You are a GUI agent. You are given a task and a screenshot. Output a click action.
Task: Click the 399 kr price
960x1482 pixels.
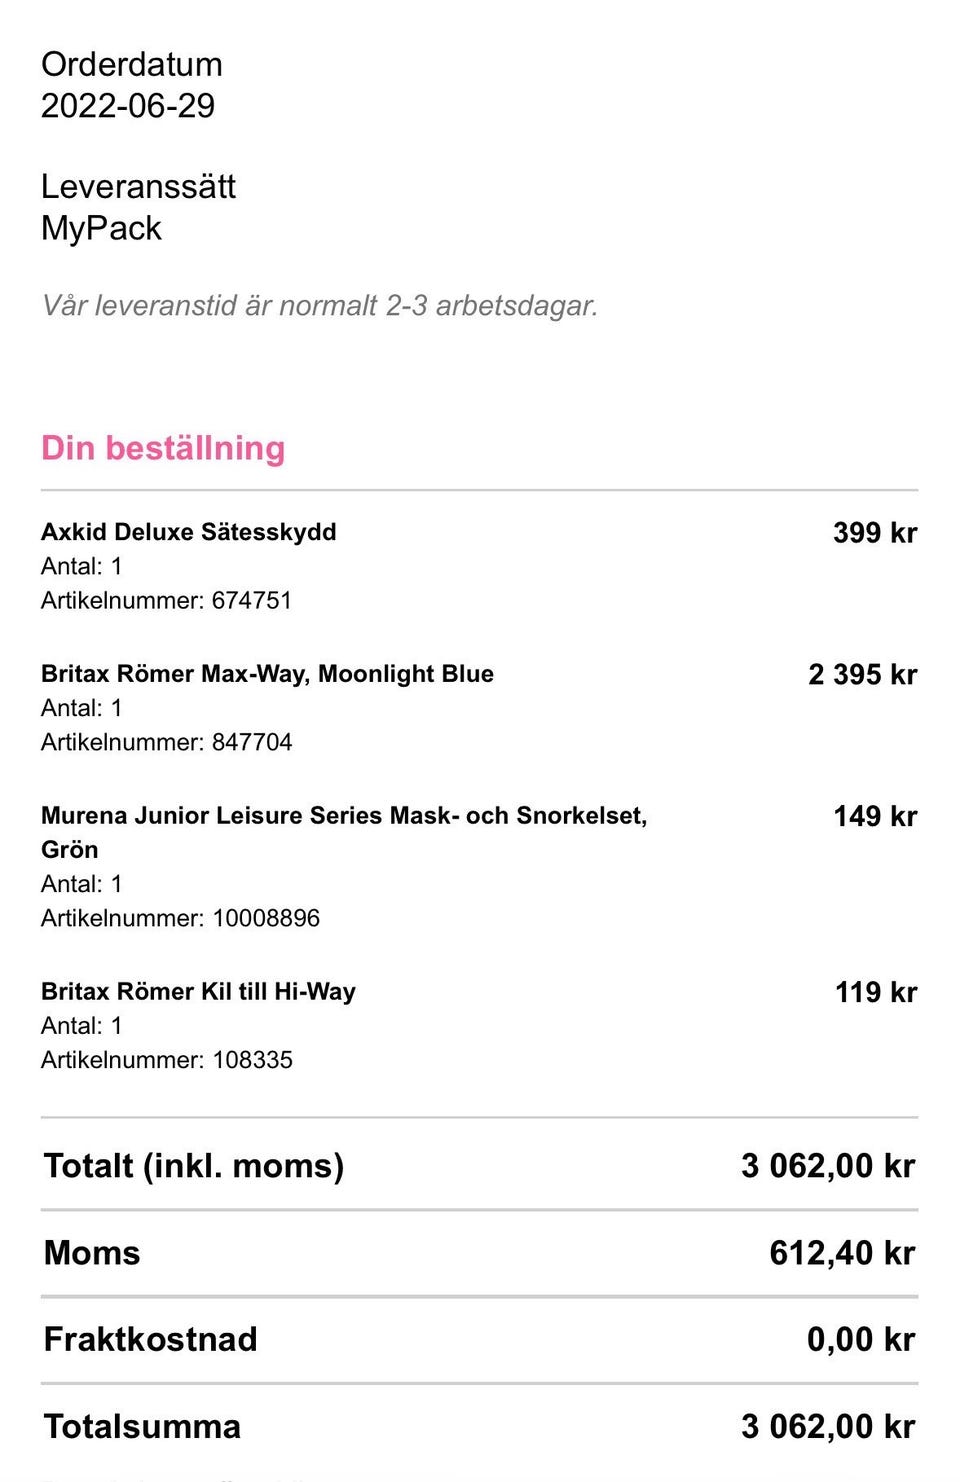(875, 533)
